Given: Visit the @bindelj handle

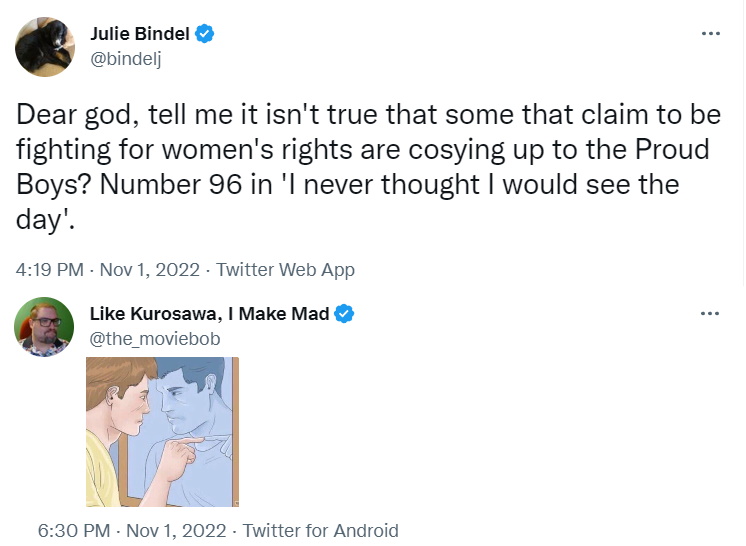Looking at the screenshot, I should (x=126, y=58).
